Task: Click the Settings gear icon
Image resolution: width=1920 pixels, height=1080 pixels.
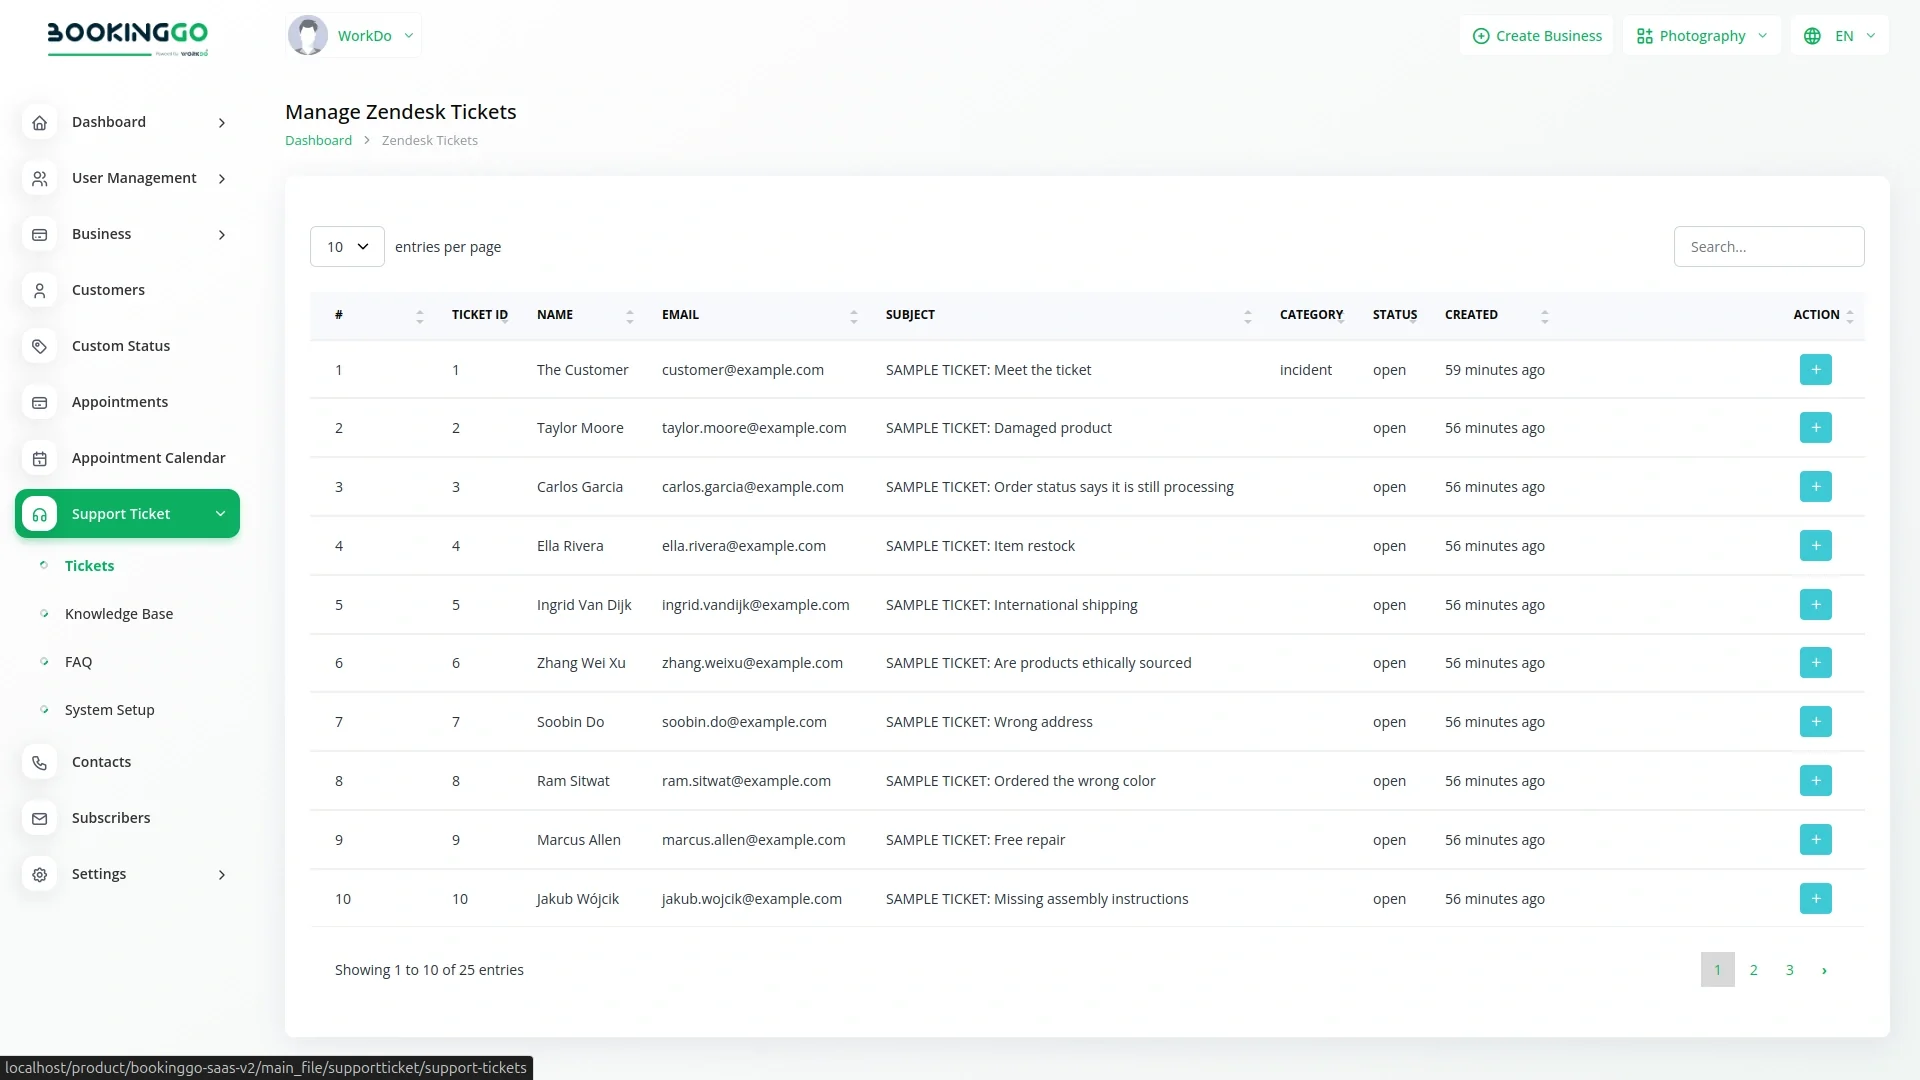Action: tap(40, 874)
